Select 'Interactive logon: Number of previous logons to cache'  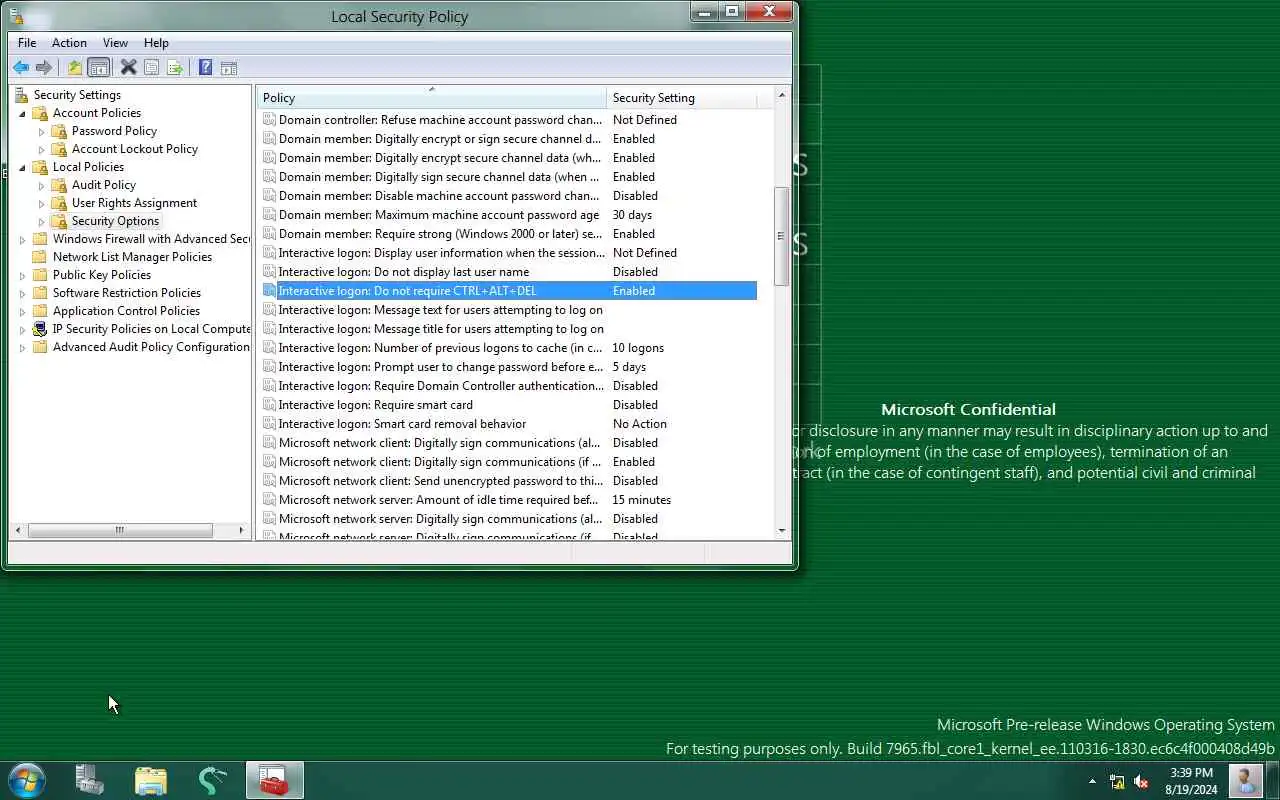point(509,348)
